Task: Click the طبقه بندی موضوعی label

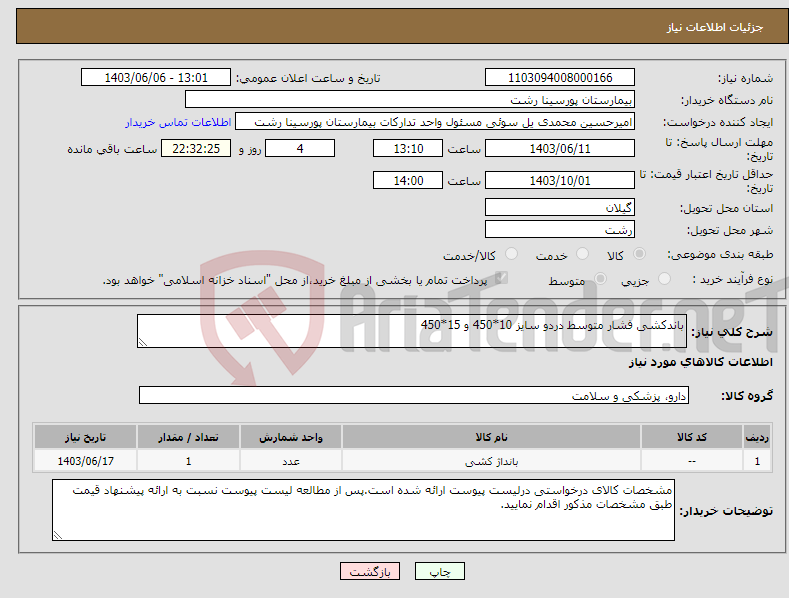Action: (720, 254)
